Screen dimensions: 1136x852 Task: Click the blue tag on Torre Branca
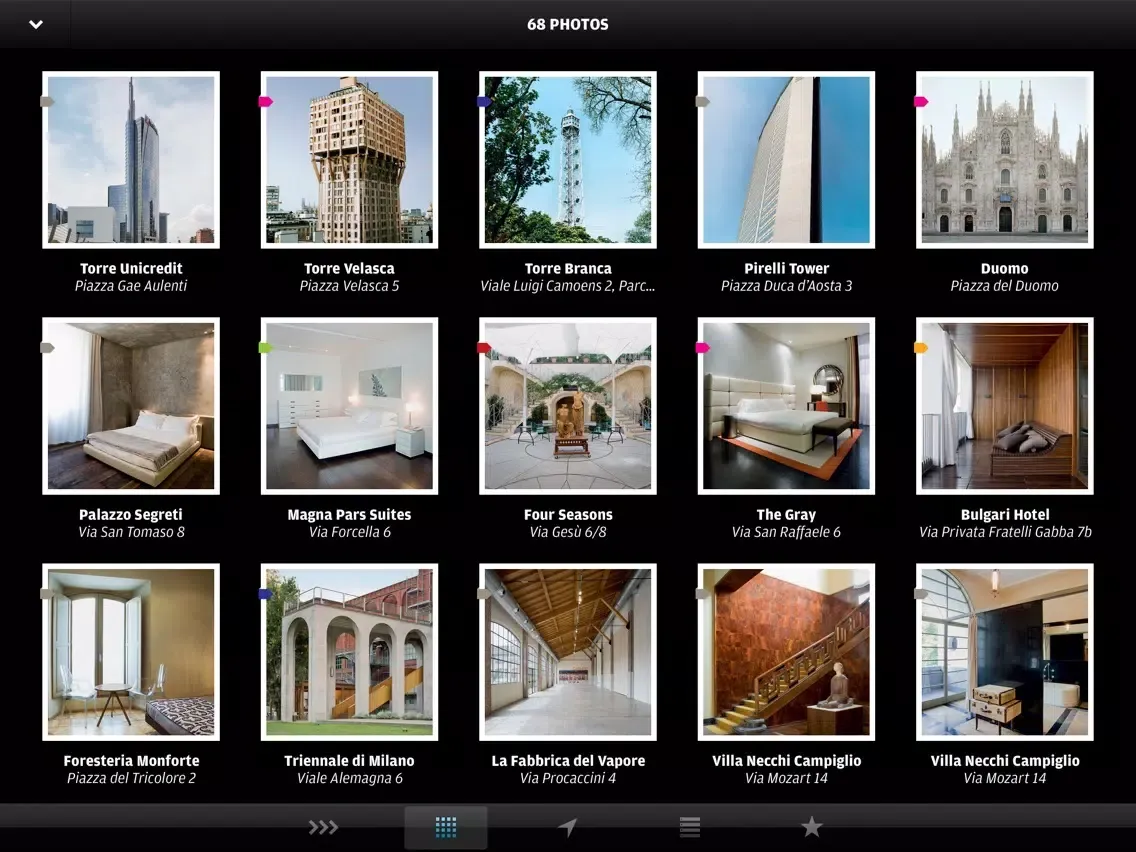point(484,101)
